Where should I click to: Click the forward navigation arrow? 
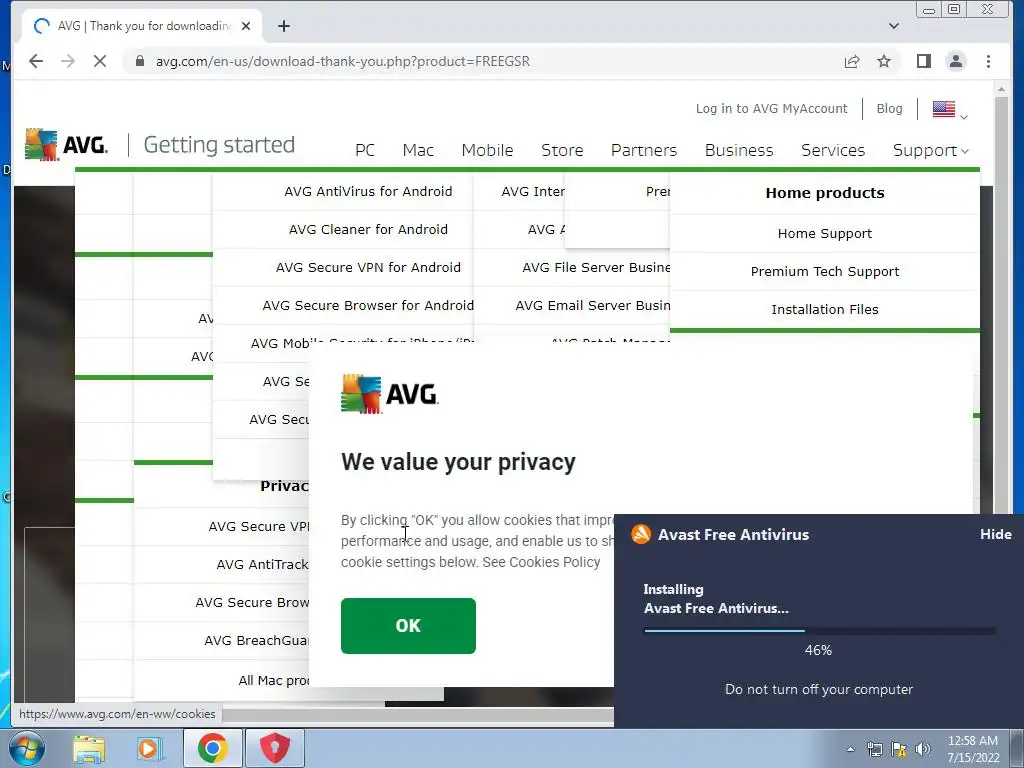68,61
